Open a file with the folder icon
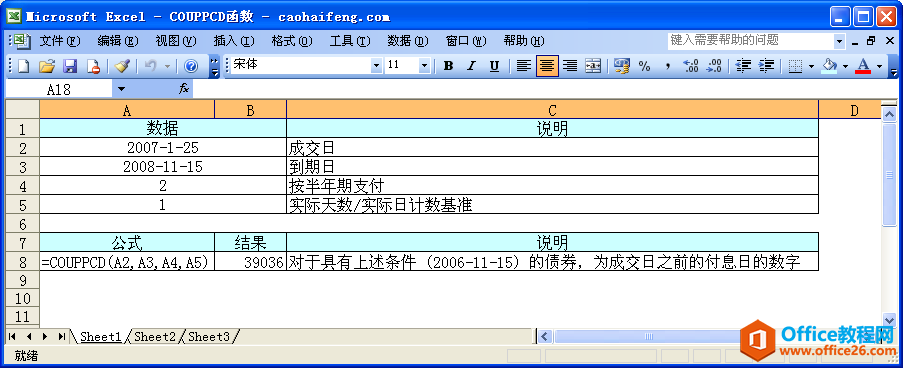 coord(47,66)
